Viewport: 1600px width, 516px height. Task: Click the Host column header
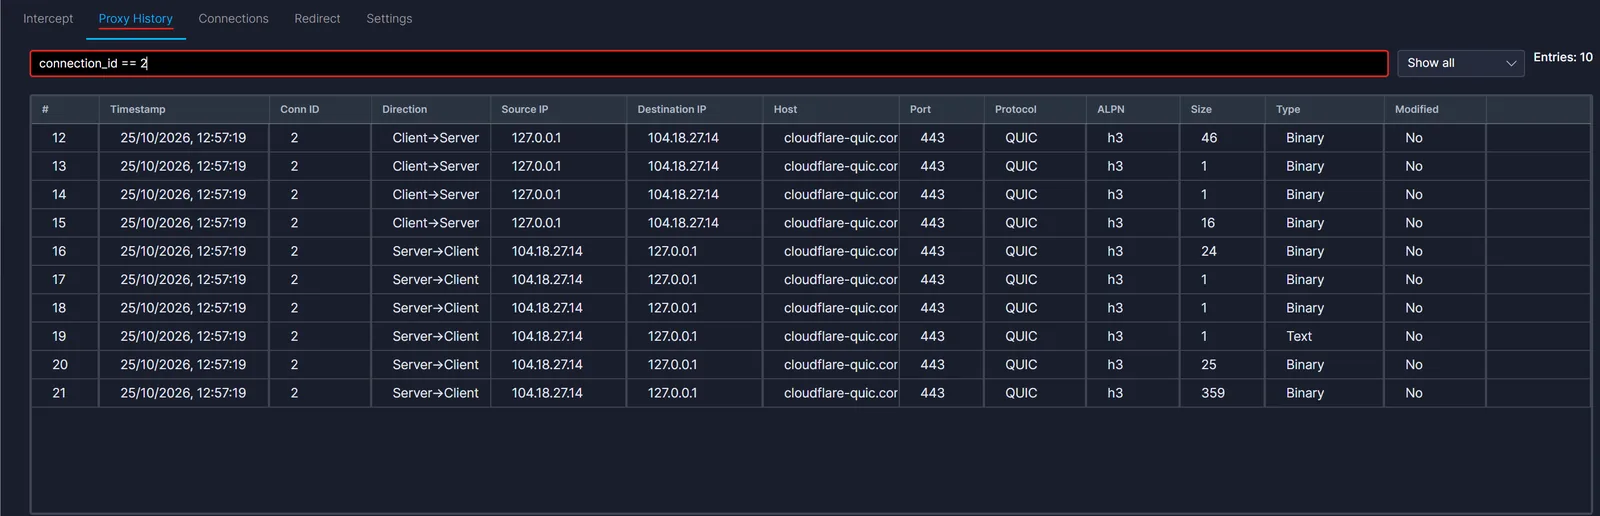(831, 109)
